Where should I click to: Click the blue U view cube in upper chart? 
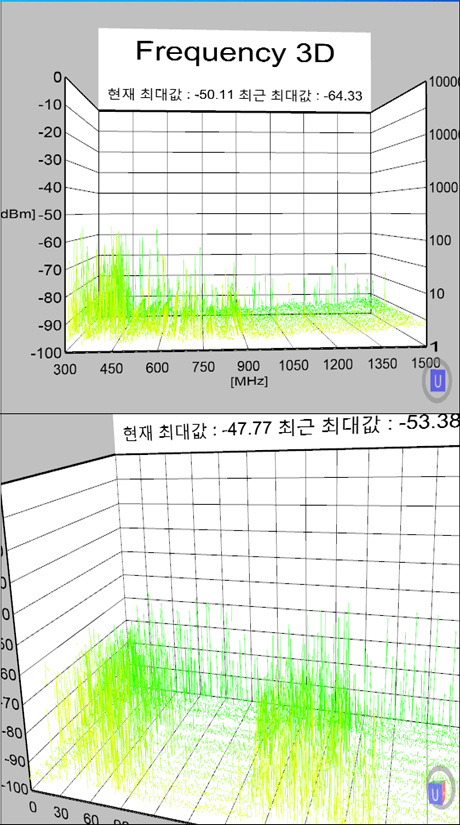tap(438, 380)
